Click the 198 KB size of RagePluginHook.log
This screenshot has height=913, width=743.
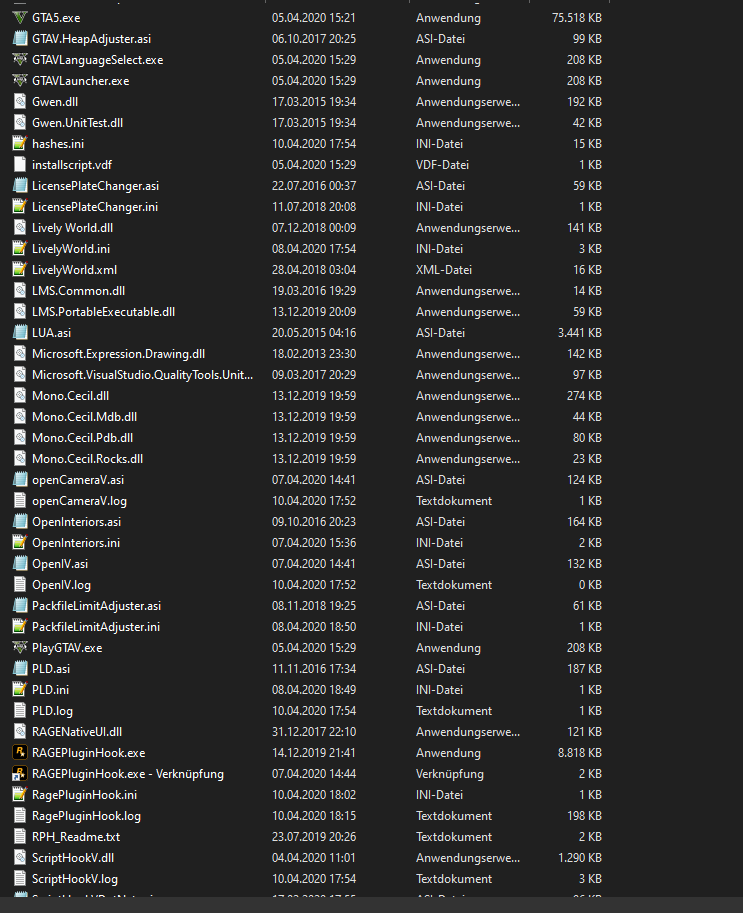pos(585,816)
